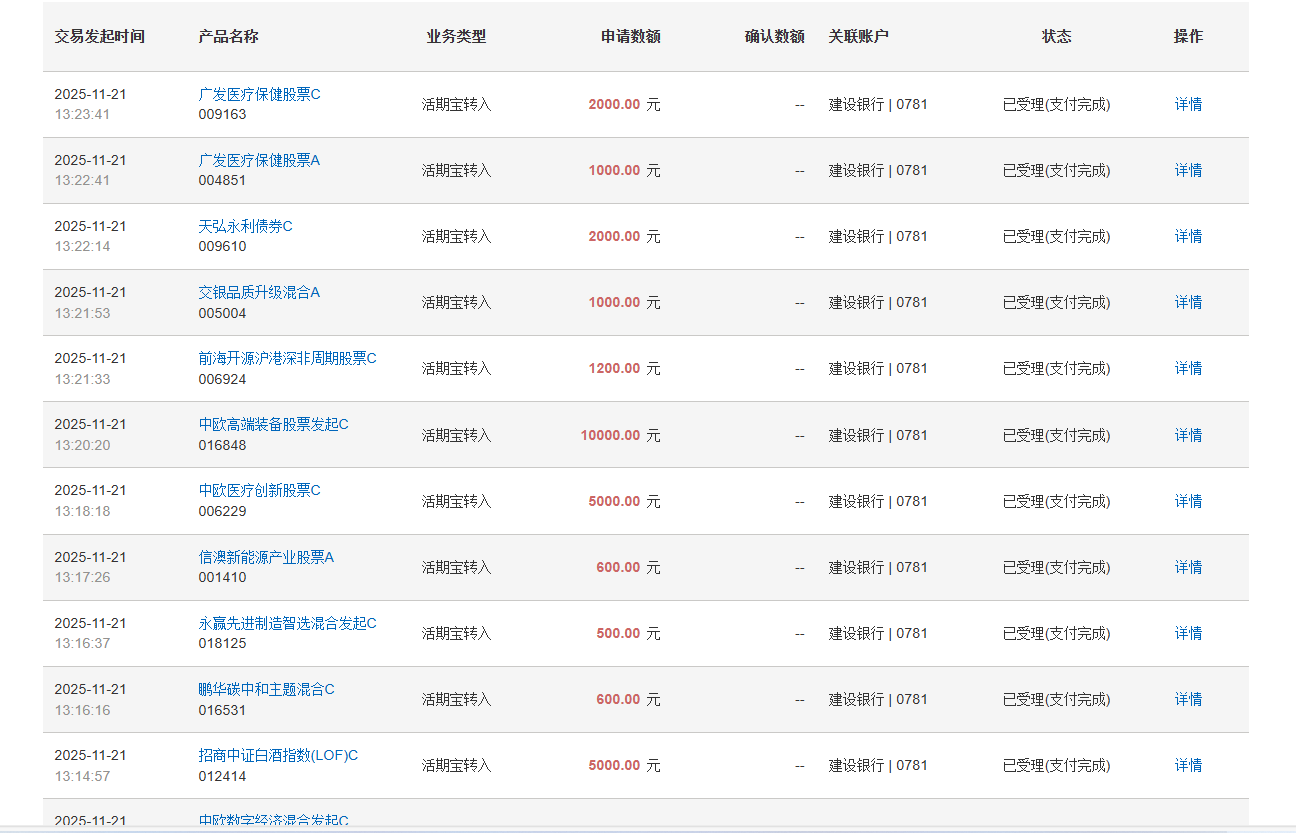This screenshot has width=1296, height=833.
Task: Click timestamp 13:16:16
Action: point(82,710)
